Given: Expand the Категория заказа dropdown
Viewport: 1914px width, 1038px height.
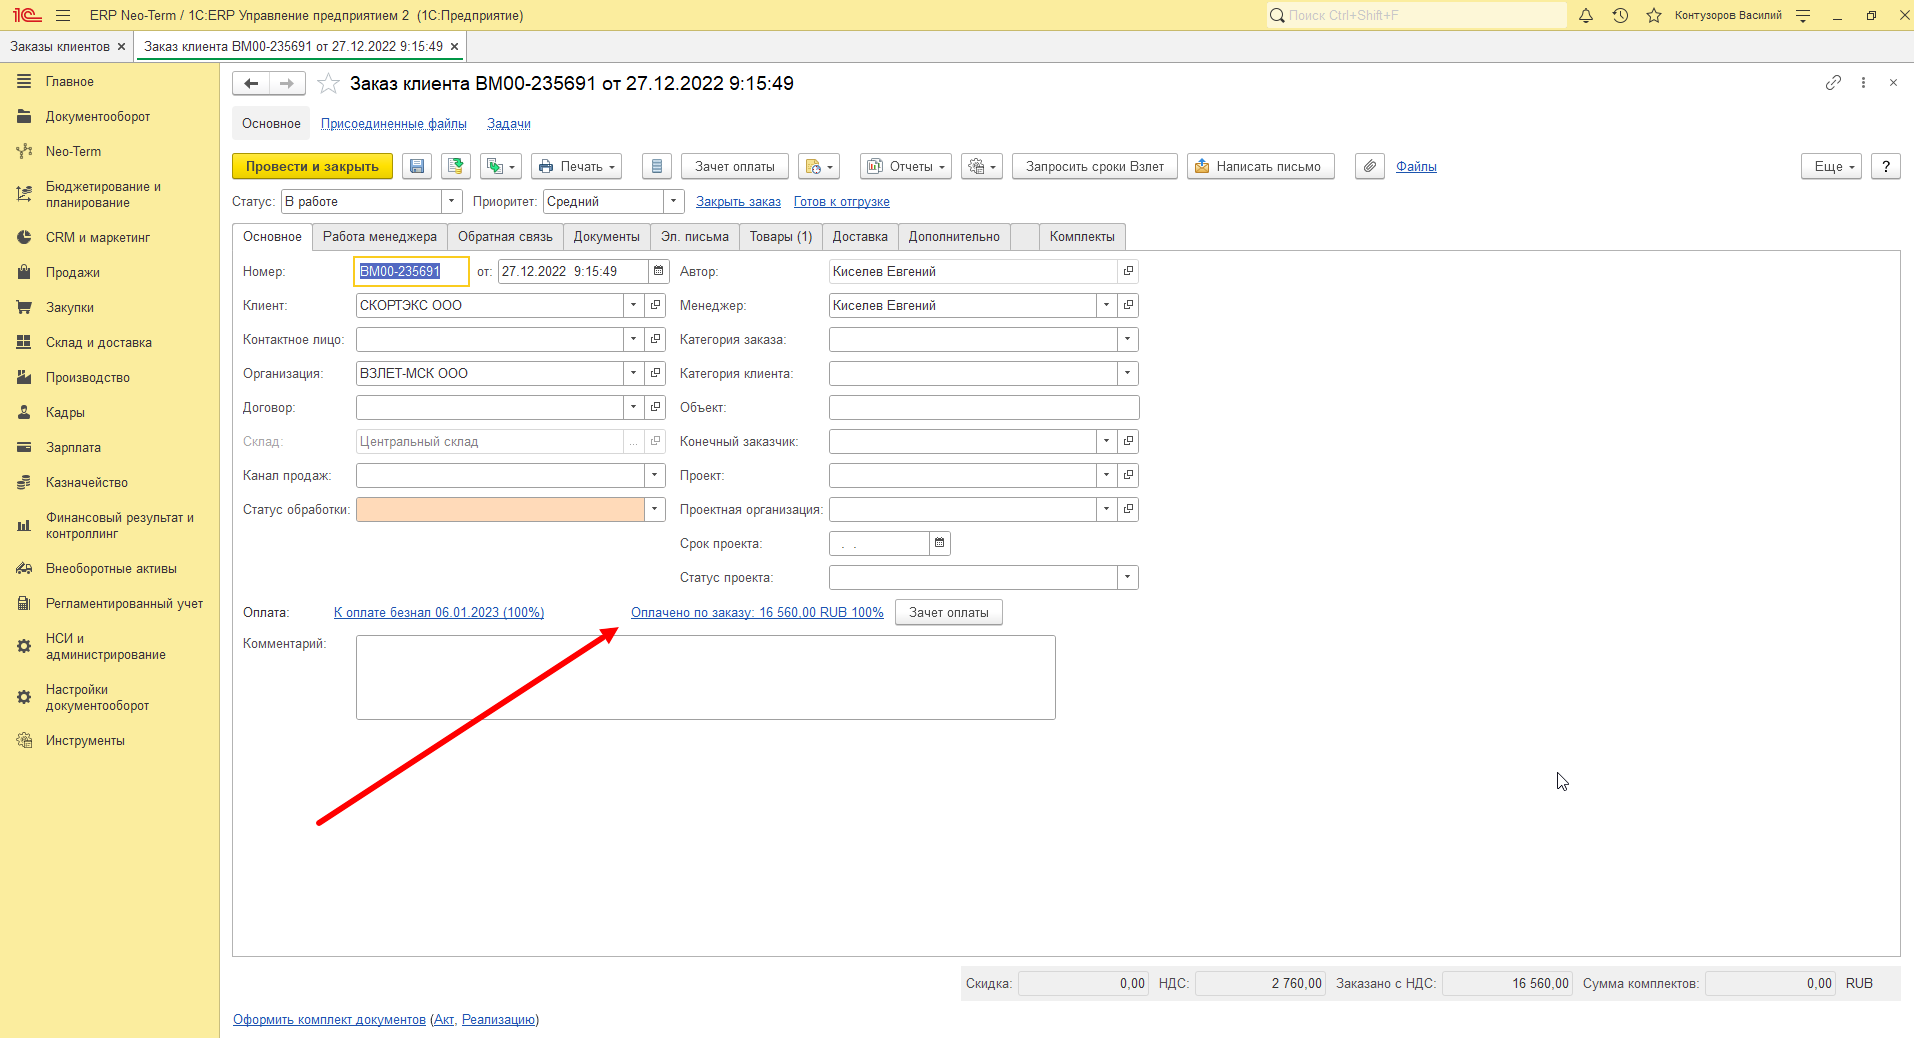Looking at the screenshot, I should (x=1128, y=339).
